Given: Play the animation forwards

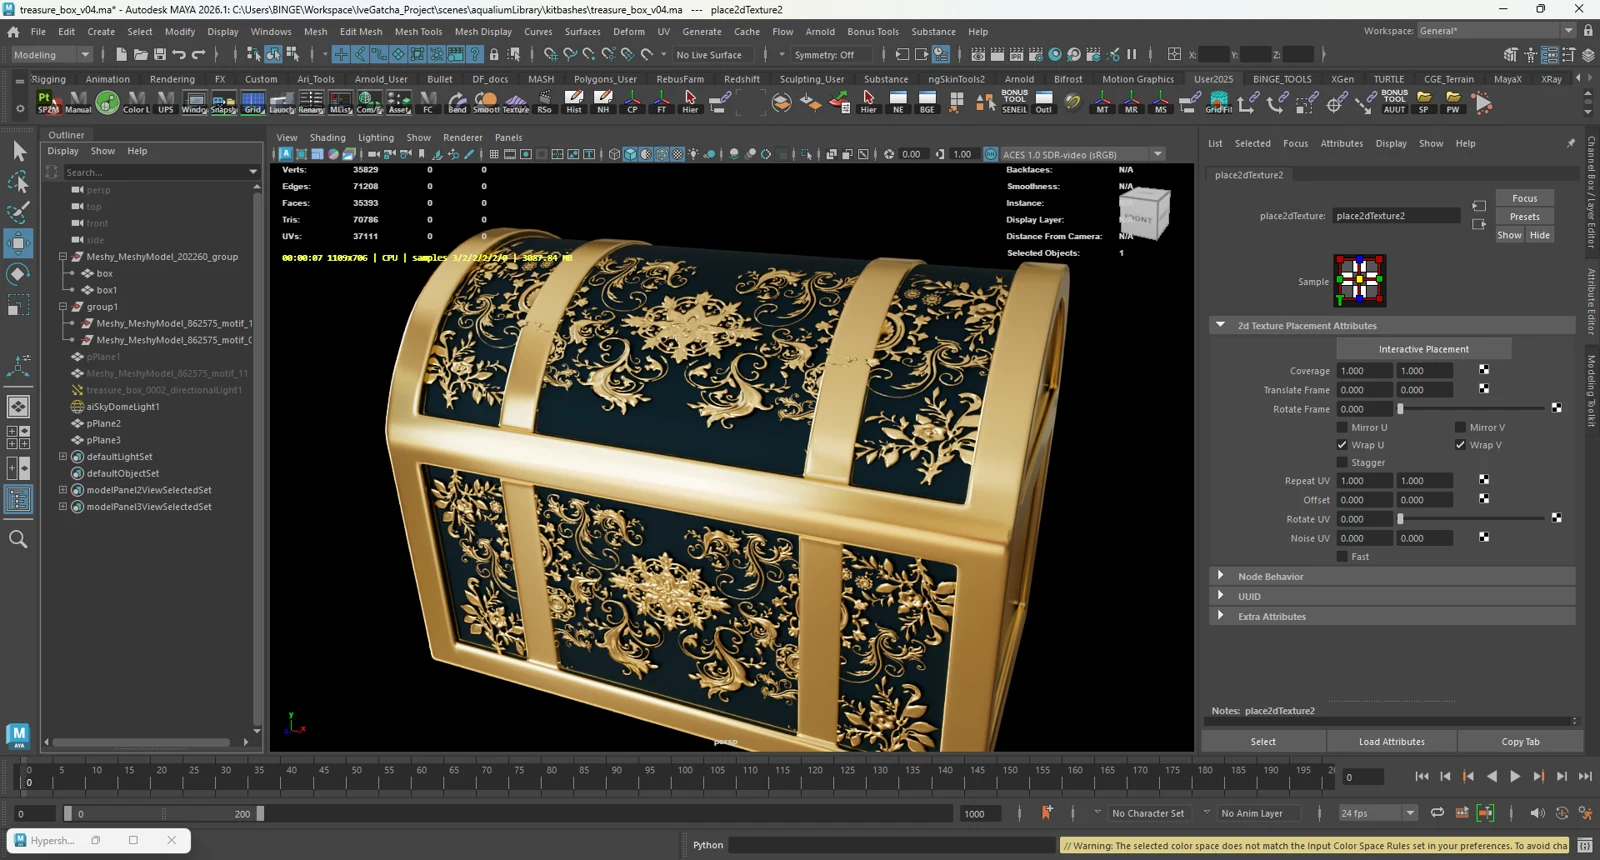Looking at the screenshot, I should point(1515,776).
